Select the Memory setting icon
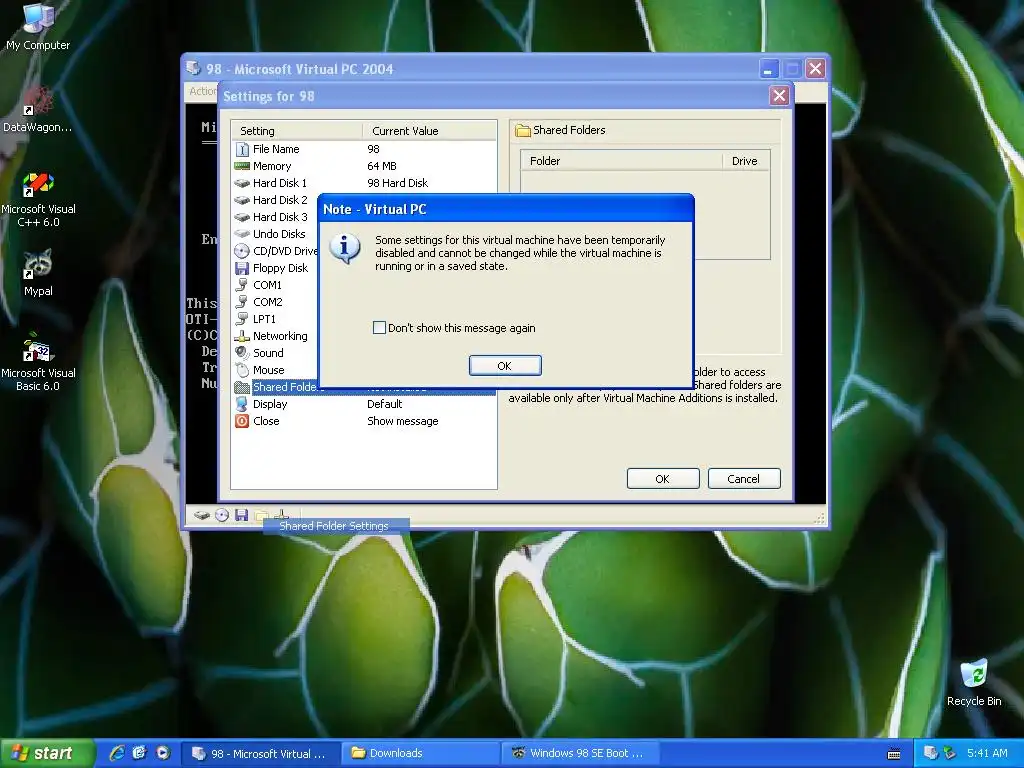Viewport: 1024px width, 768px height. 242,166
